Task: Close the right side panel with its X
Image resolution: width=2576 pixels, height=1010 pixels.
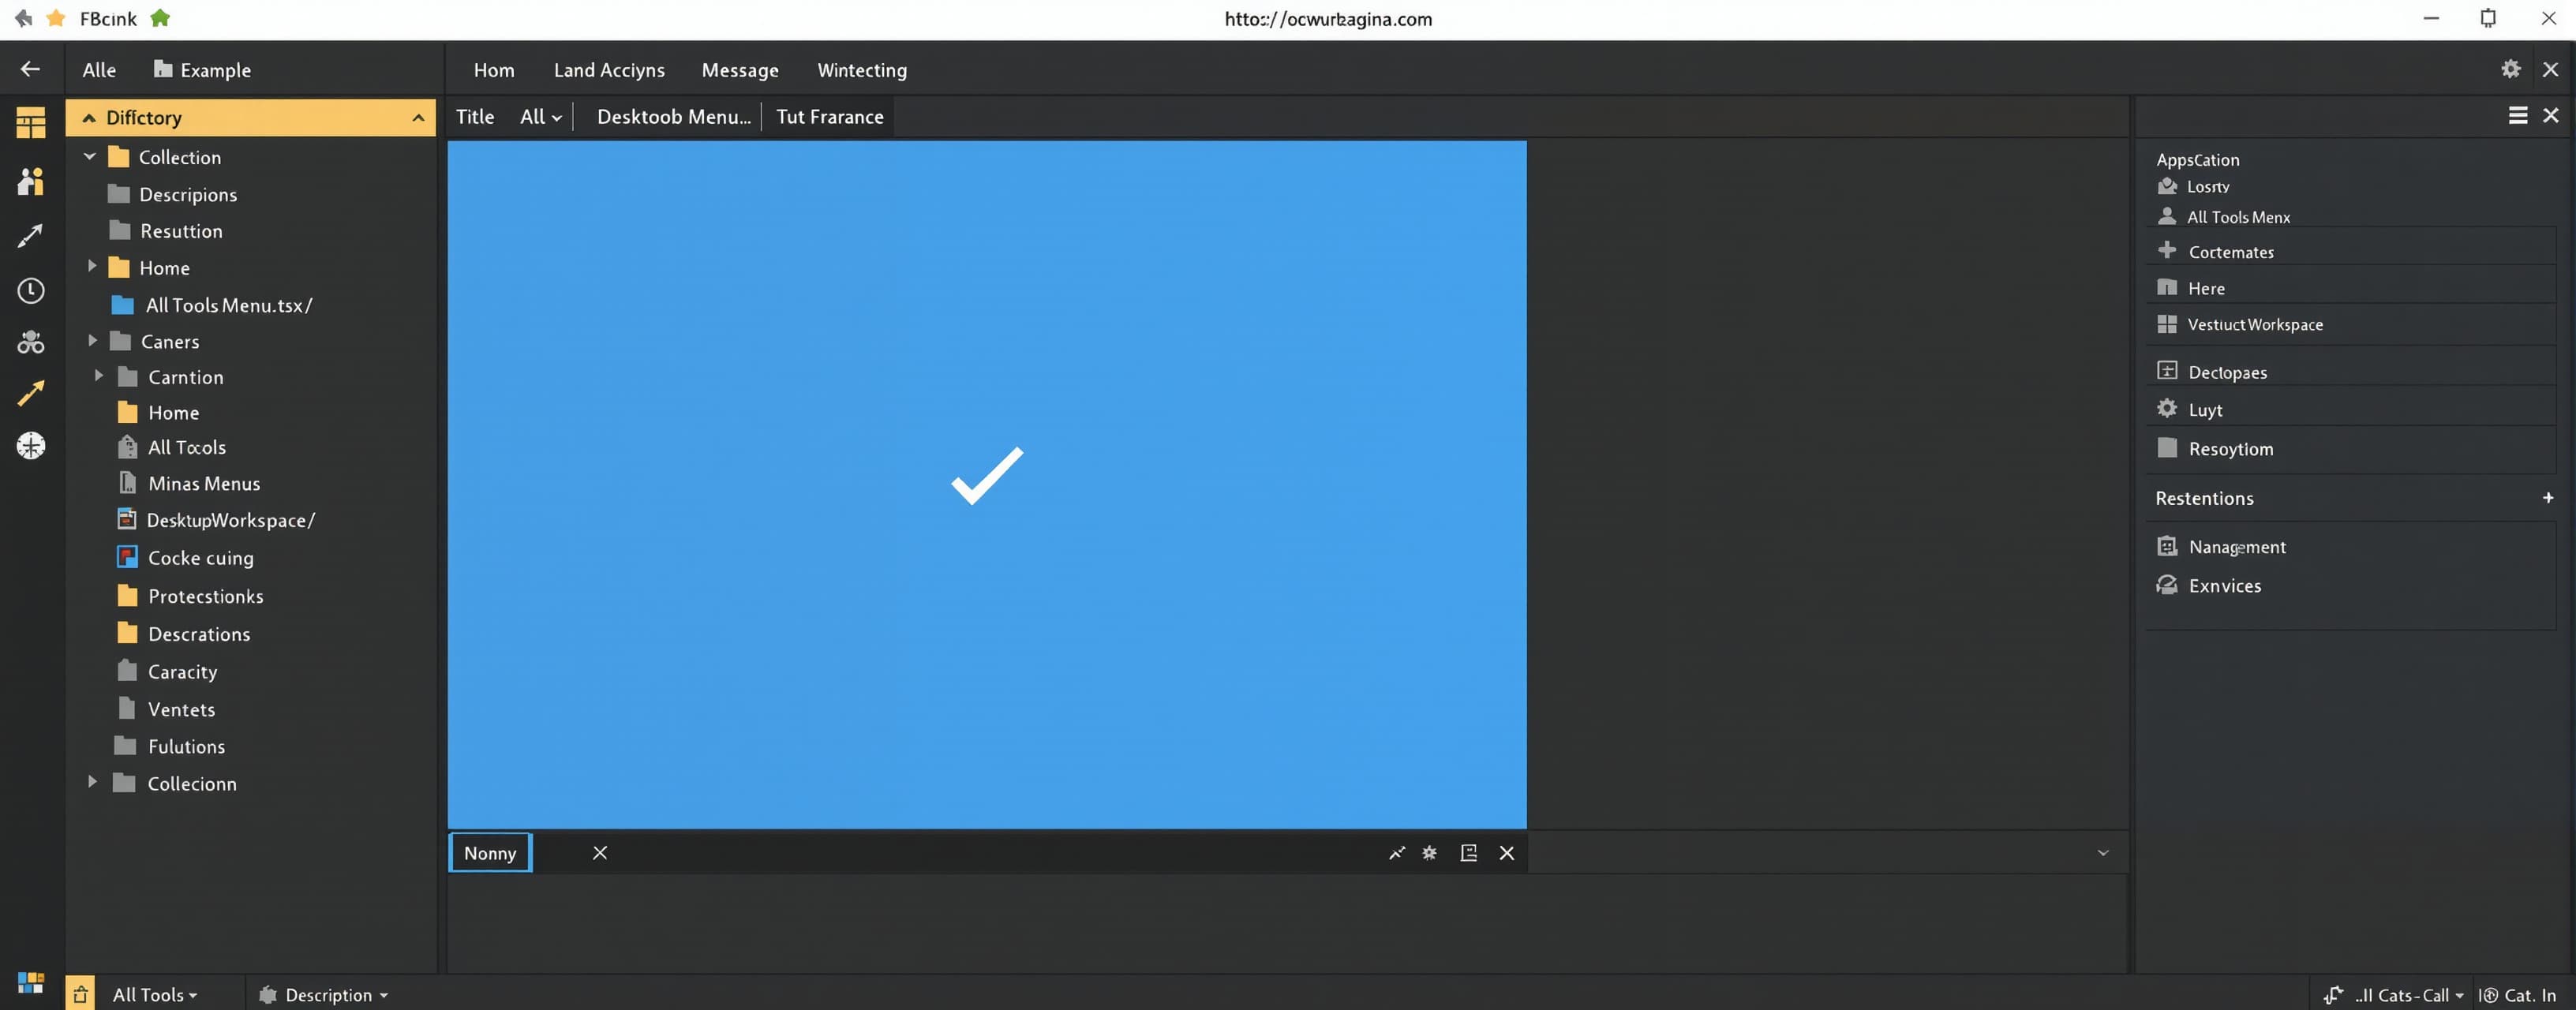Action: 2551,116
